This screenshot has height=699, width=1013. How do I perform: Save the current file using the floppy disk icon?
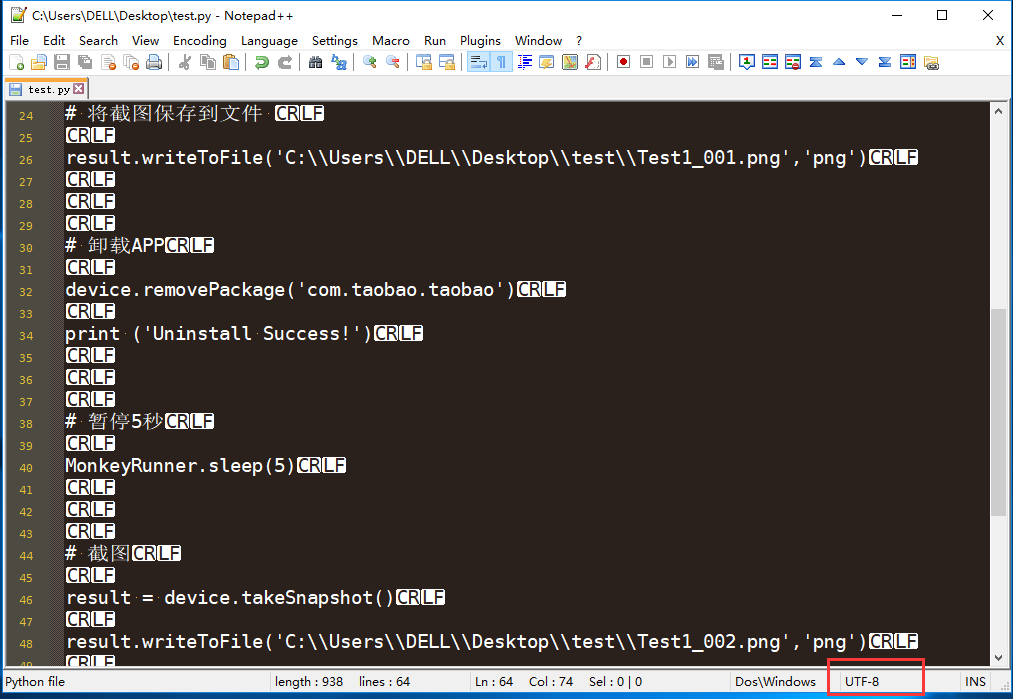pyautogui.click(x=62, y=63)
